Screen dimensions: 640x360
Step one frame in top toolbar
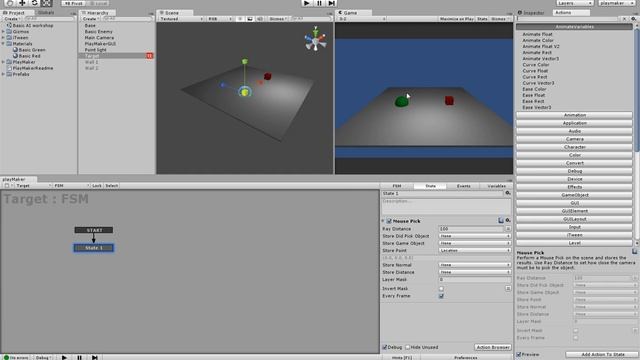pyautogui.click(x=331, y=3)
